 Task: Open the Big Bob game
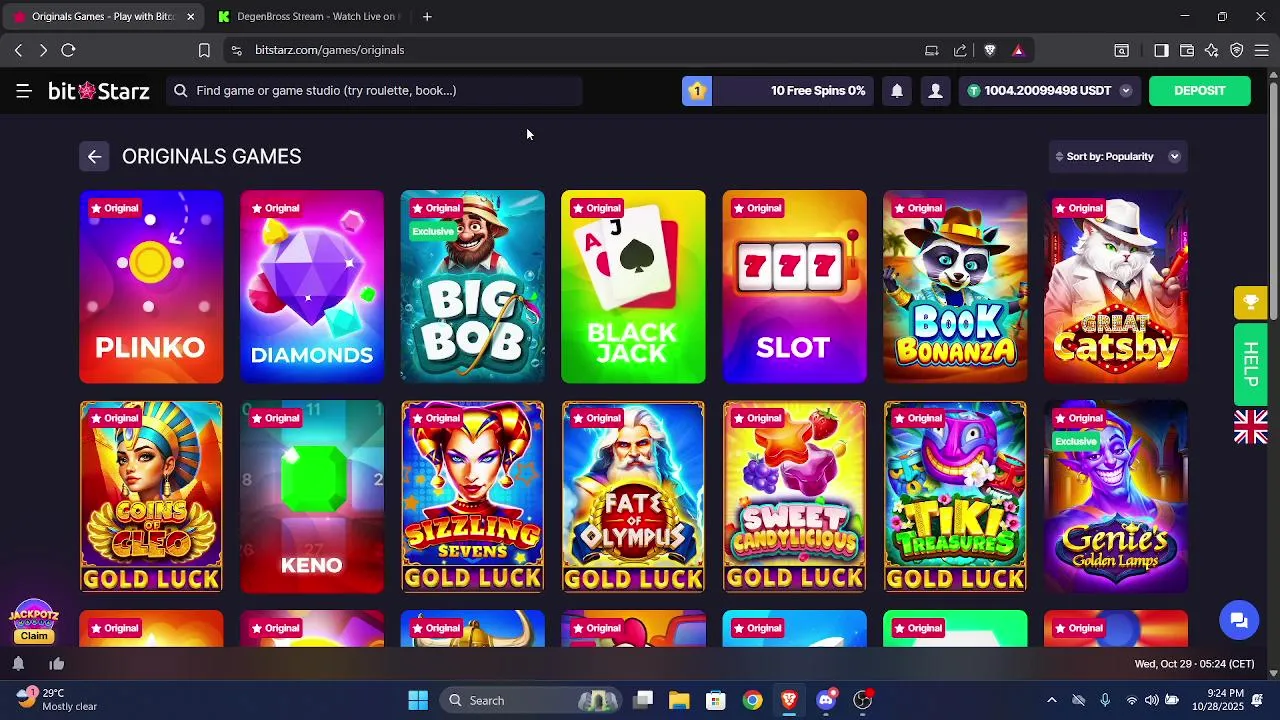pos(473,287)
